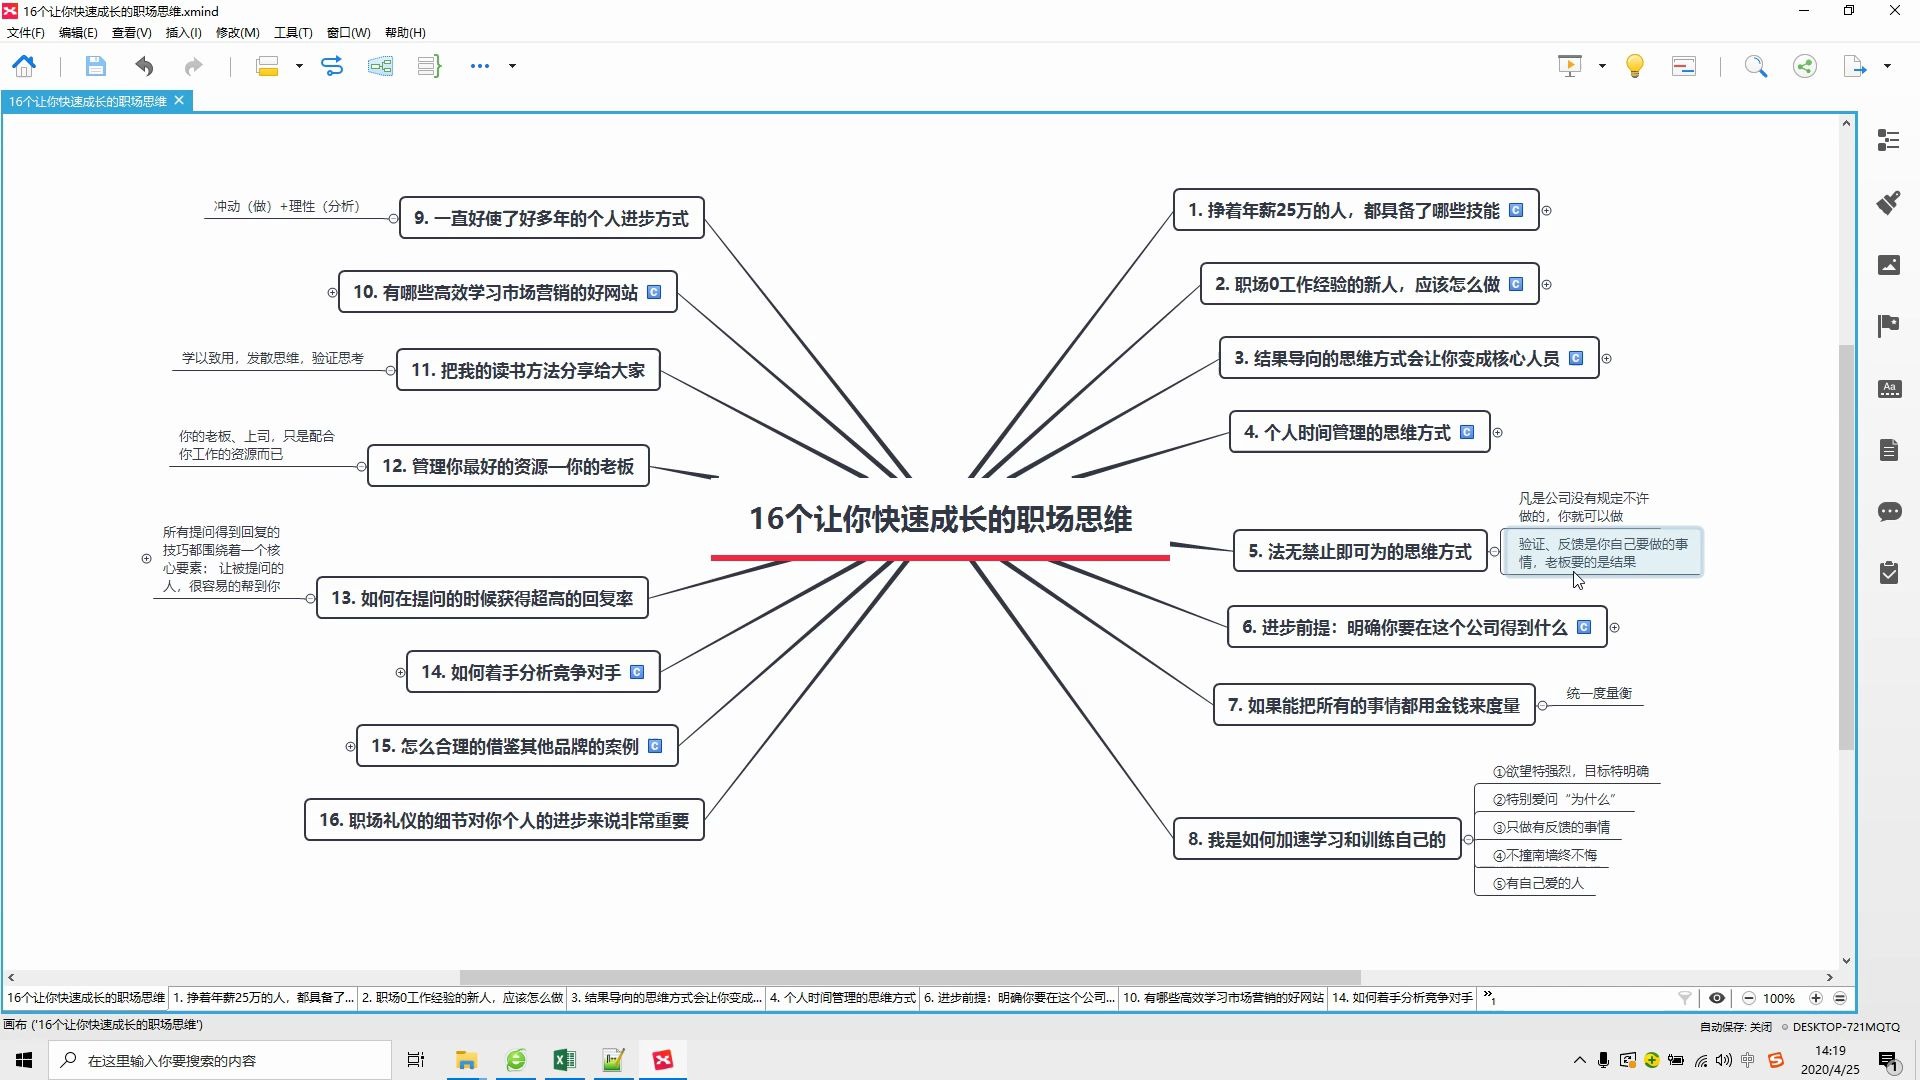The width and height of the screenshot is (1920, 1080).
Task: Close the 16个让你快速成长的职场思维 document tab
Action: 179,101
